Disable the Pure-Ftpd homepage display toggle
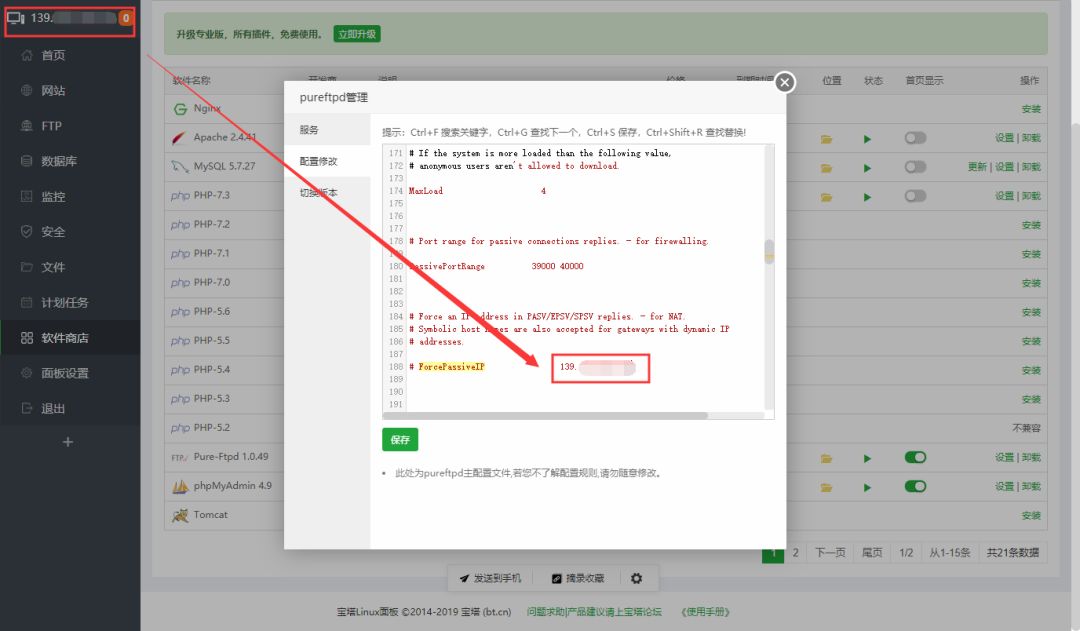The height and width of the screenshot is (631, 1080). click(x=915, y=457)
